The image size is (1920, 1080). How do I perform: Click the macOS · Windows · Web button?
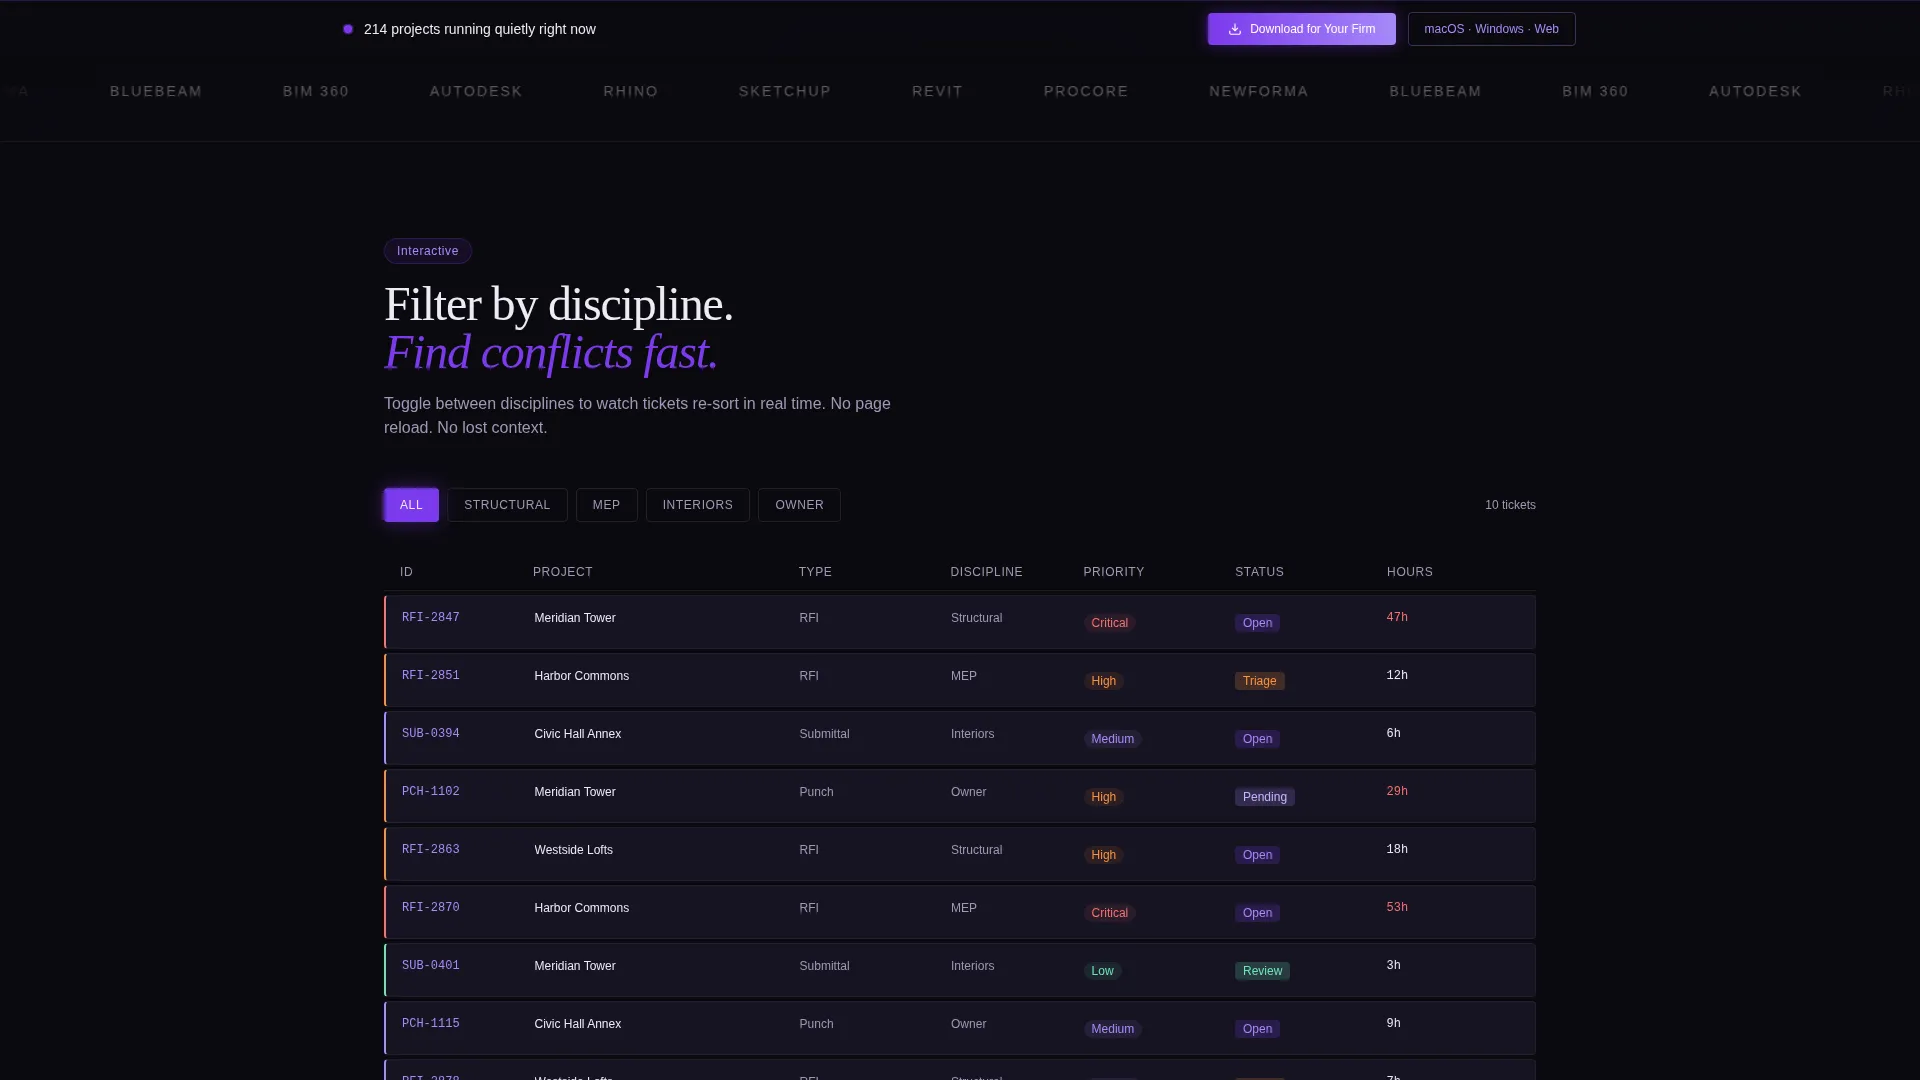point(1491,29)
